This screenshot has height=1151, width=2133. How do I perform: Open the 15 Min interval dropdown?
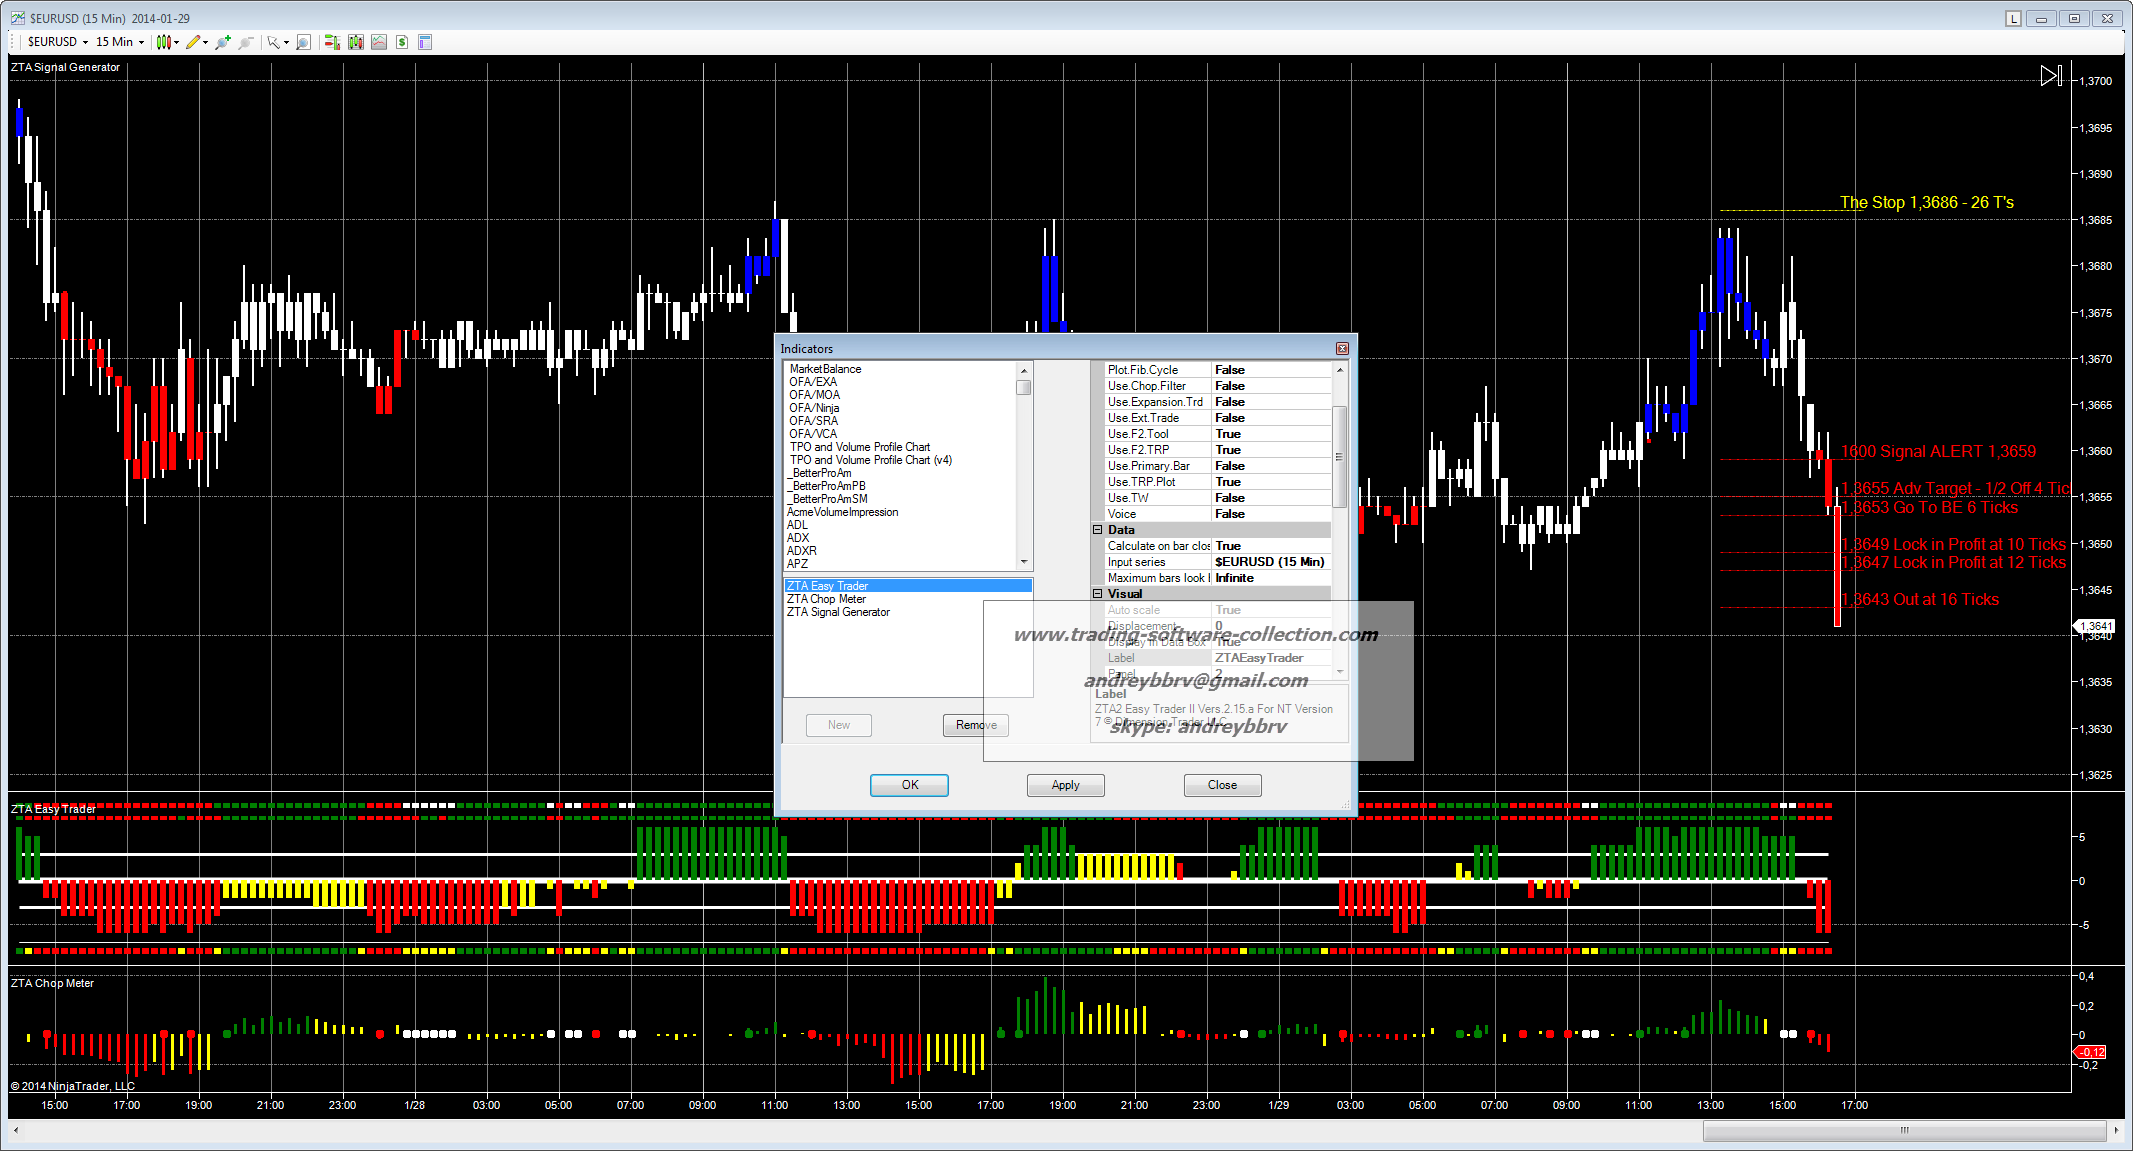pos(141,42)
